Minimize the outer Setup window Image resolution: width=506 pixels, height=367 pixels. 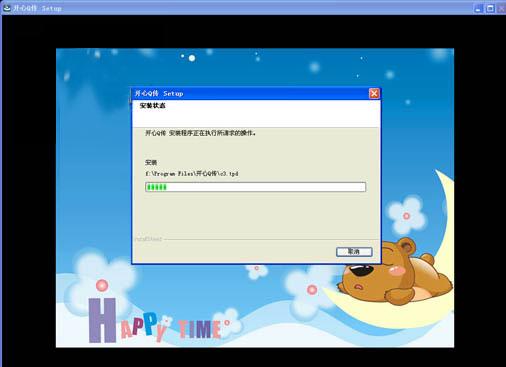[478, 8]
